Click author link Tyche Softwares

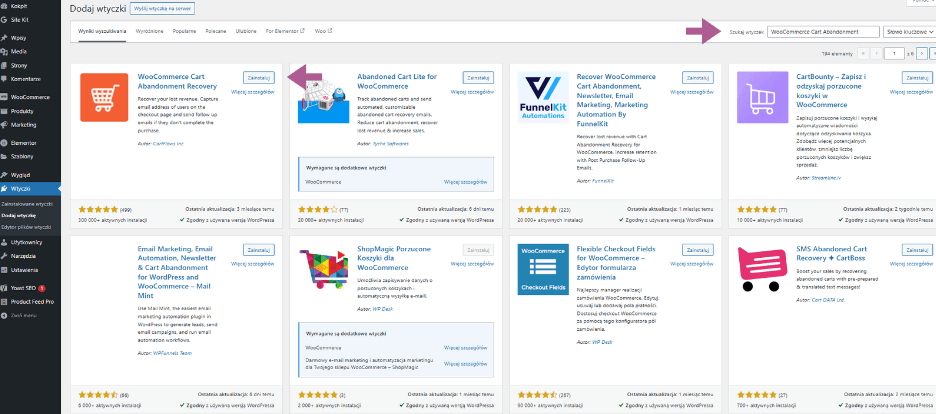point(391,144)
